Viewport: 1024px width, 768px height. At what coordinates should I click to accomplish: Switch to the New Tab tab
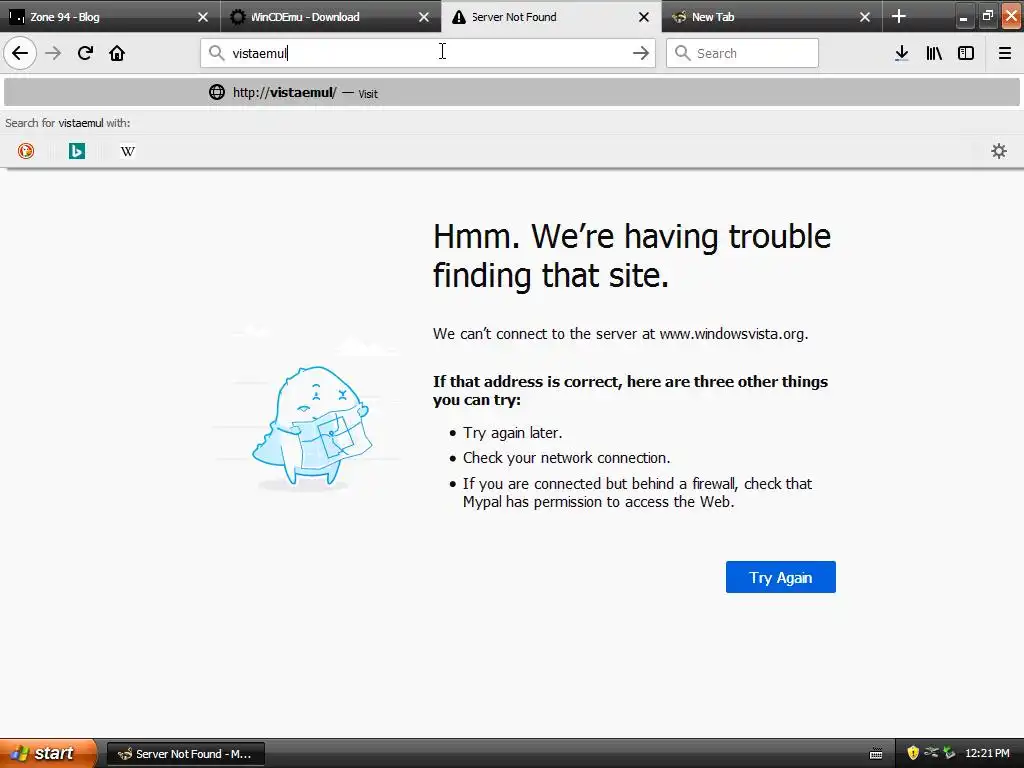[772, 16]
